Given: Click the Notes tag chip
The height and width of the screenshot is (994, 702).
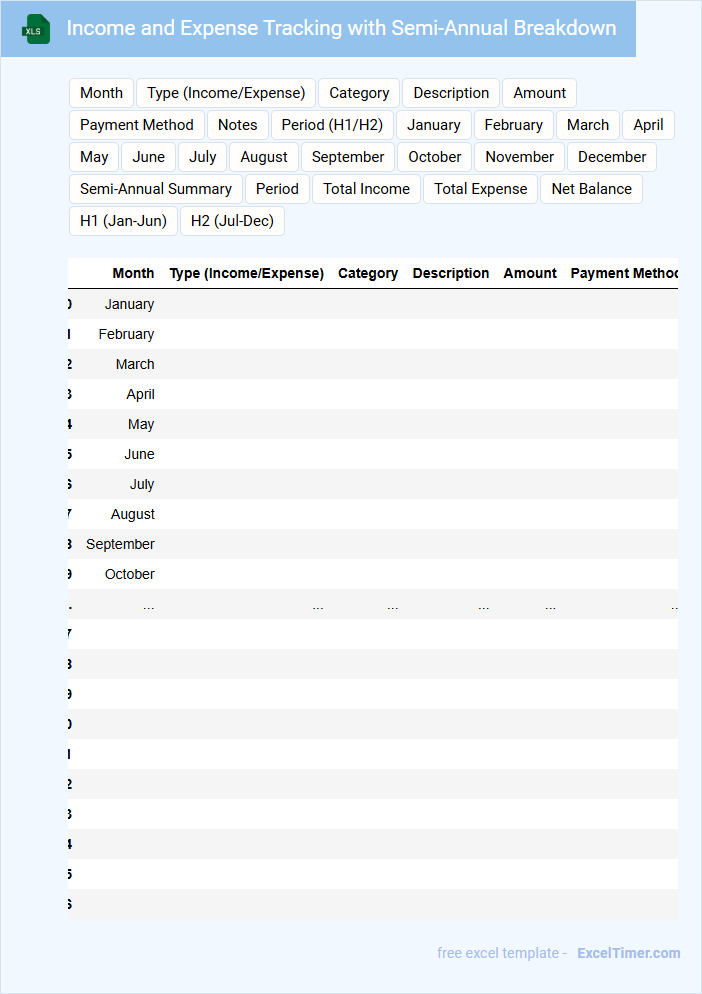Looking at the screenshot, I should [x=238, y=125].
